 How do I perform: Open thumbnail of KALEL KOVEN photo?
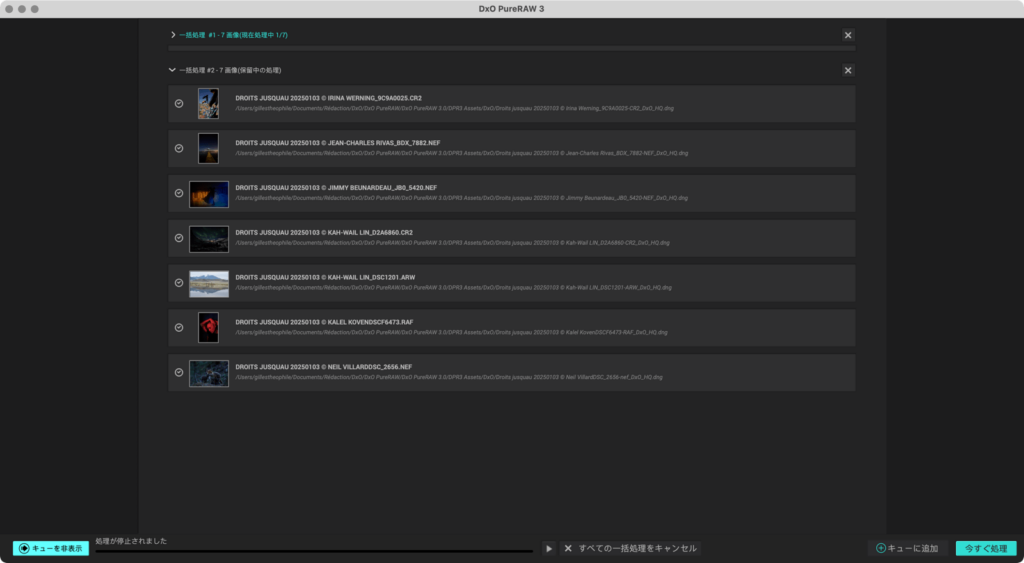tap(208, 327)
